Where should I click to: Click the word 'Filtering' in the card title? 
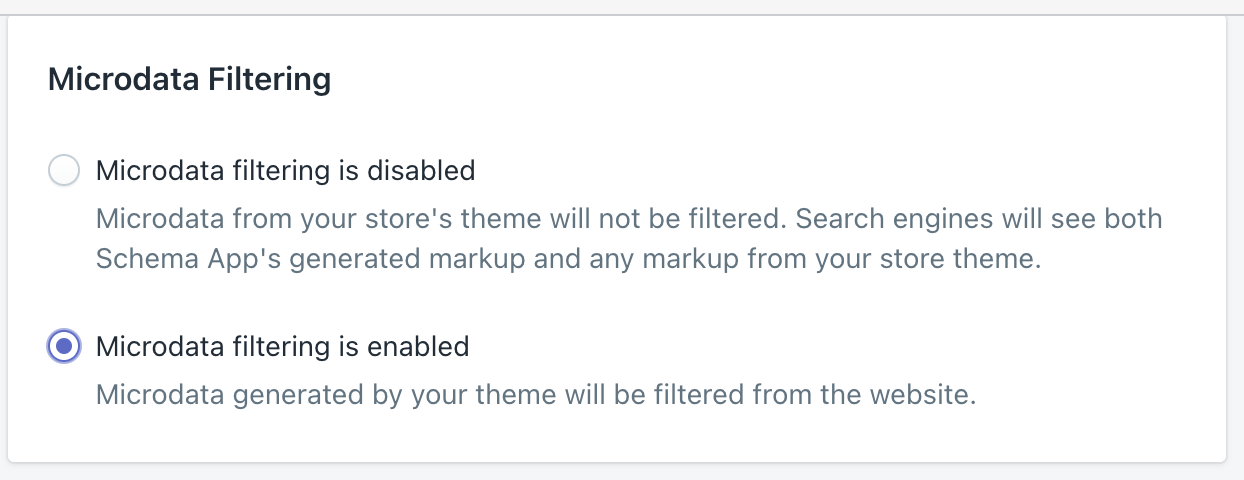270,80
